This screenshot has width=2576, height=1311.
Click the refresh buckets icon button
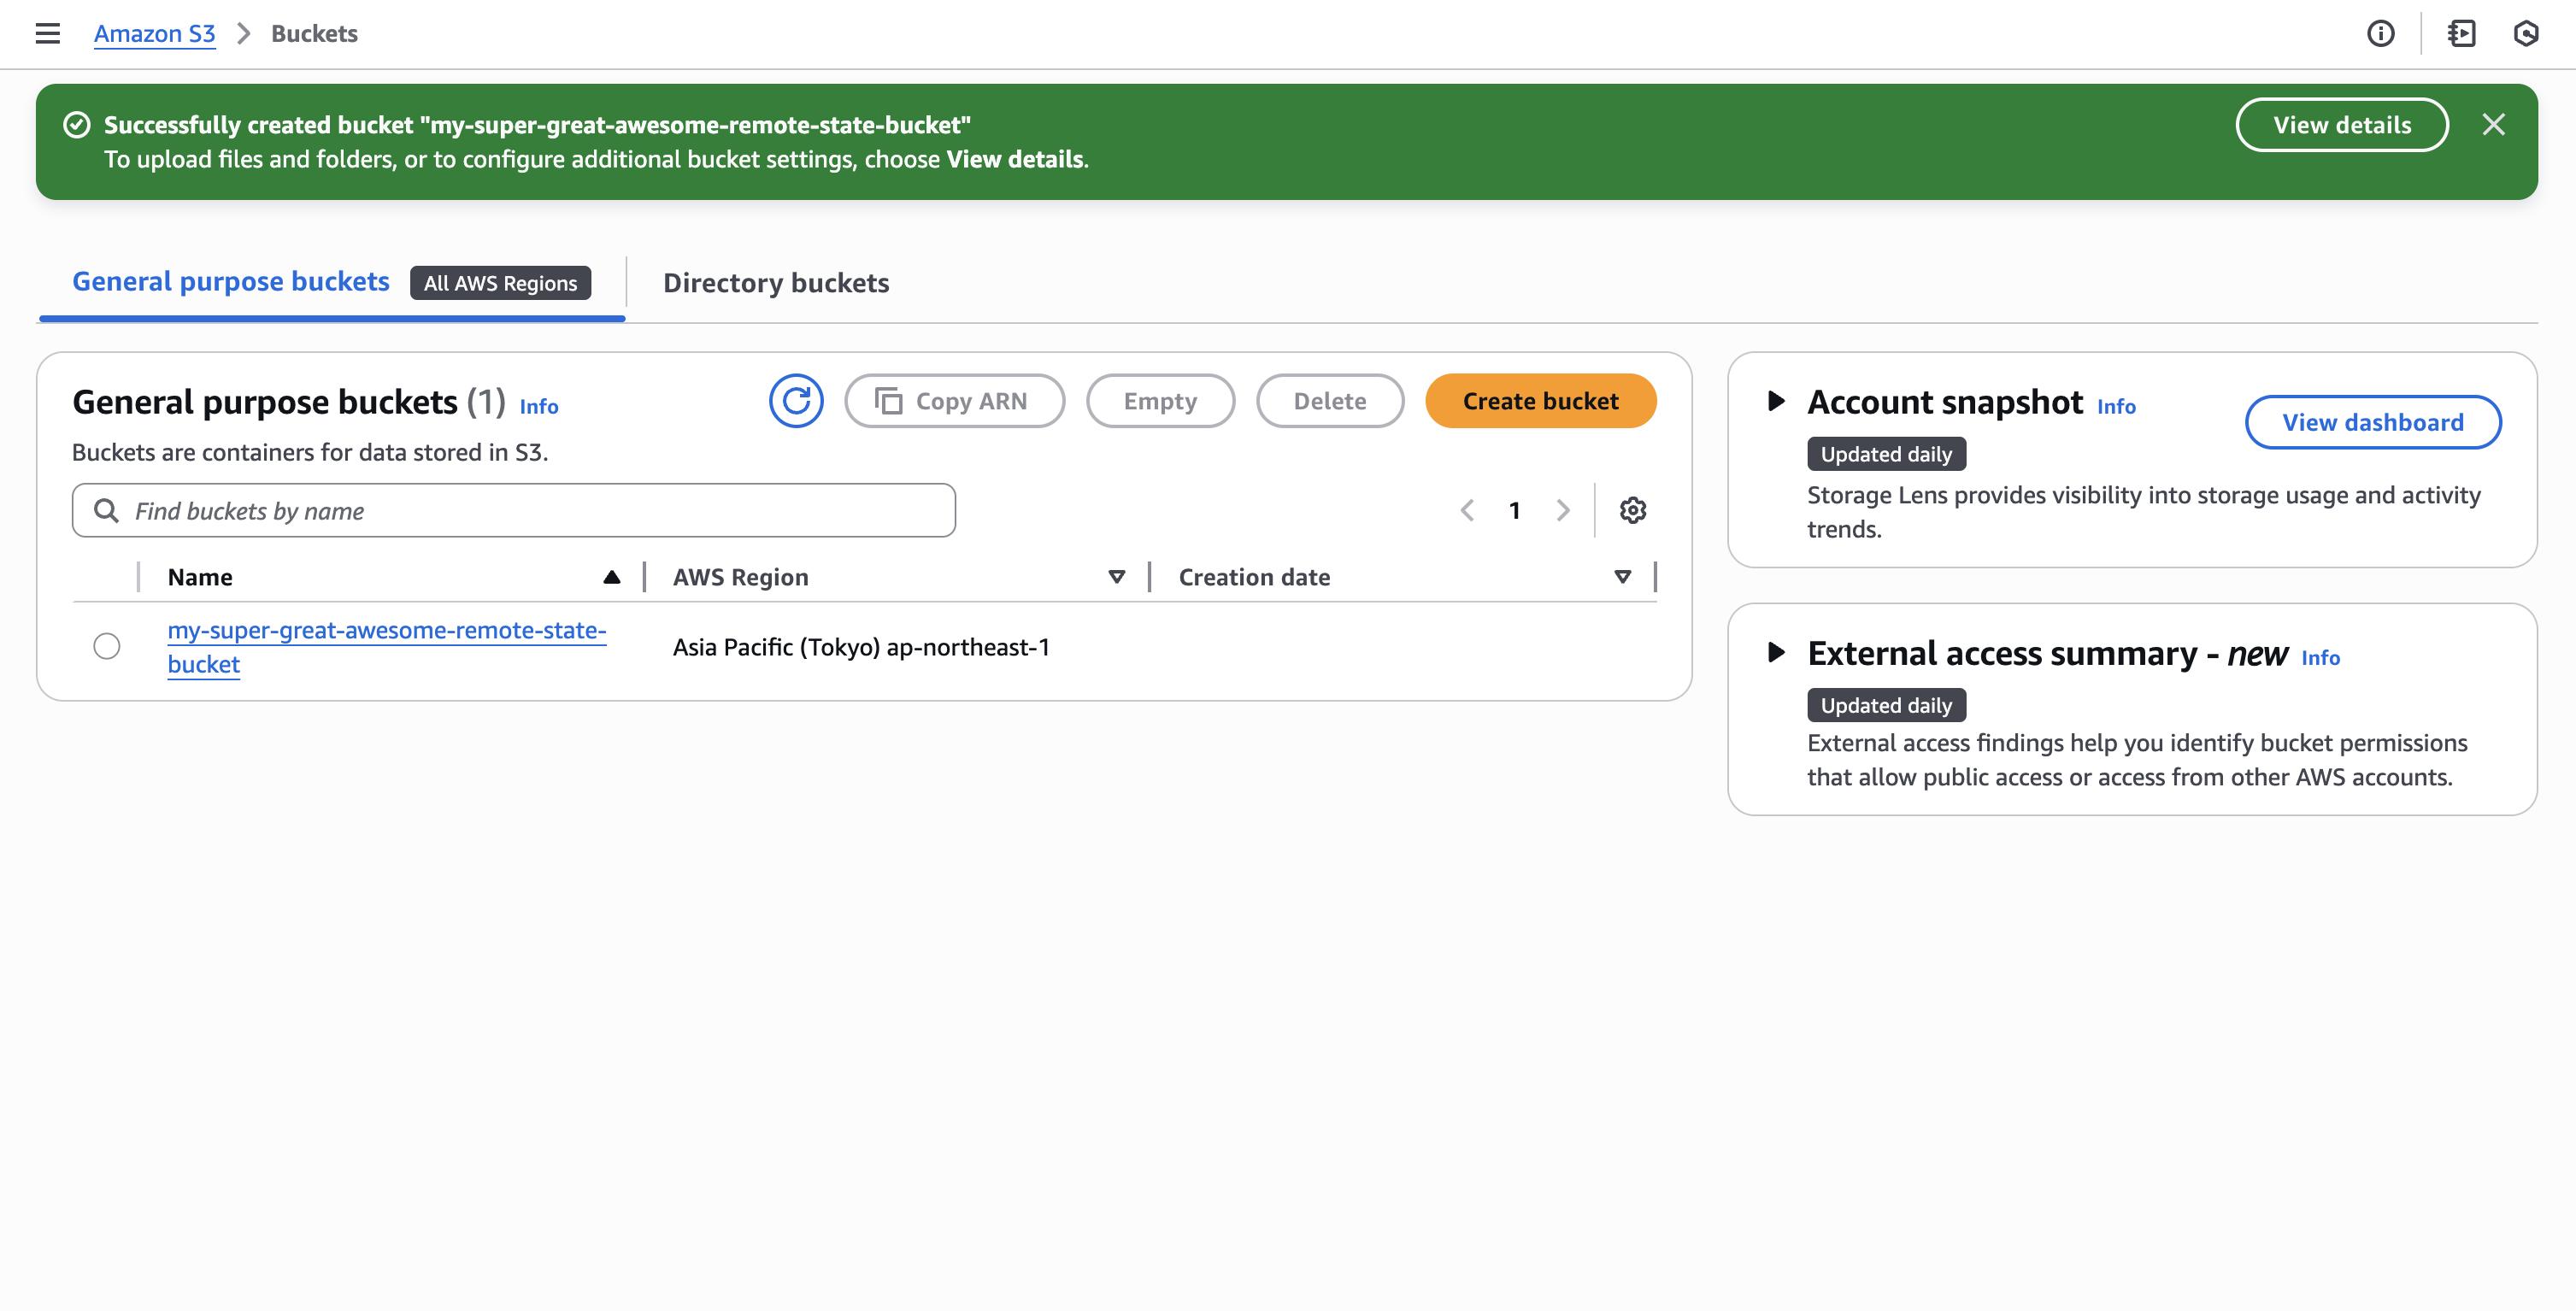pyautogui.click(x=796, y=401)
